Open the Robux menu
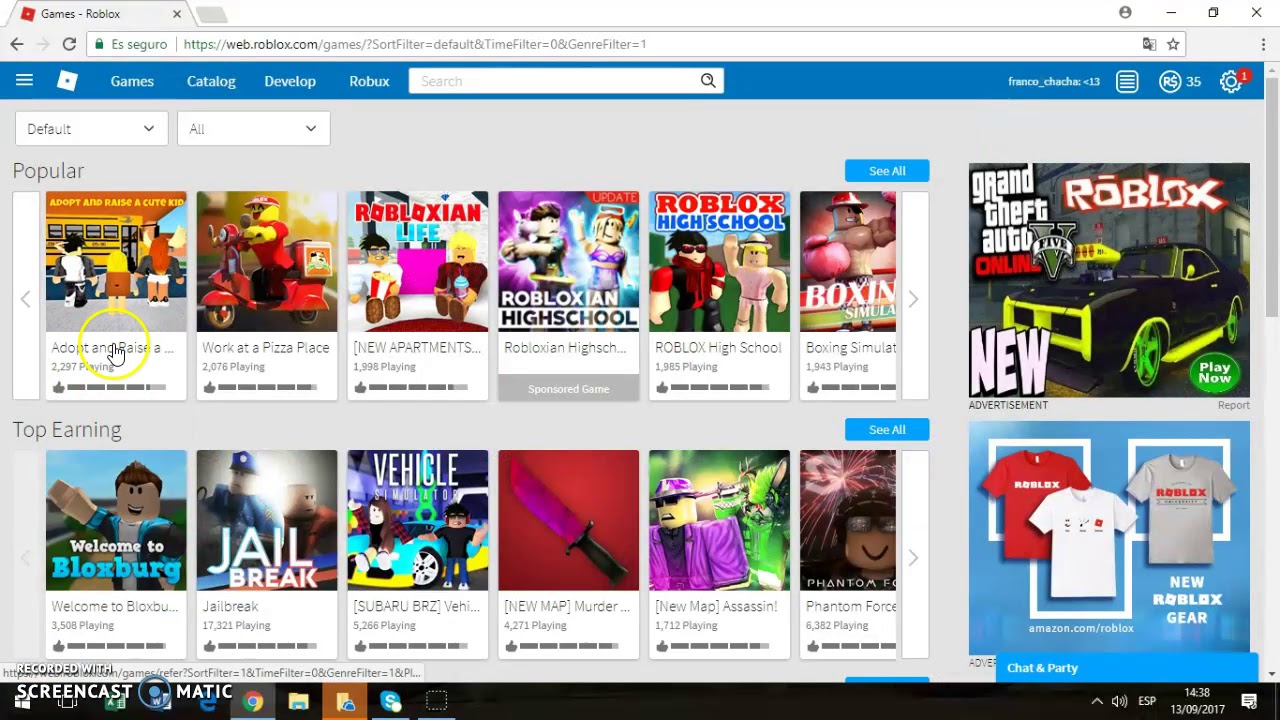The height and width of the screenshot is (720, 1280). point(369,81)
